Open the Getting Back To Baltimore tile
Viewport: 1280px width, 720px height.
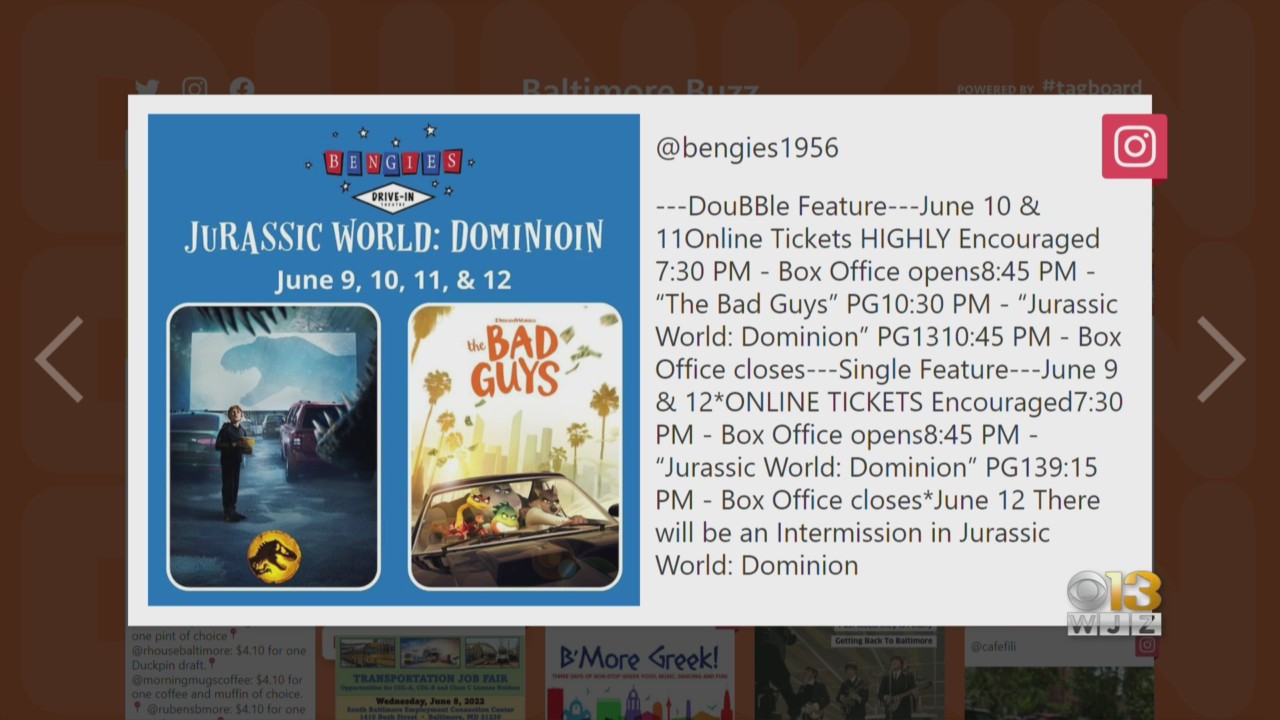850,673
